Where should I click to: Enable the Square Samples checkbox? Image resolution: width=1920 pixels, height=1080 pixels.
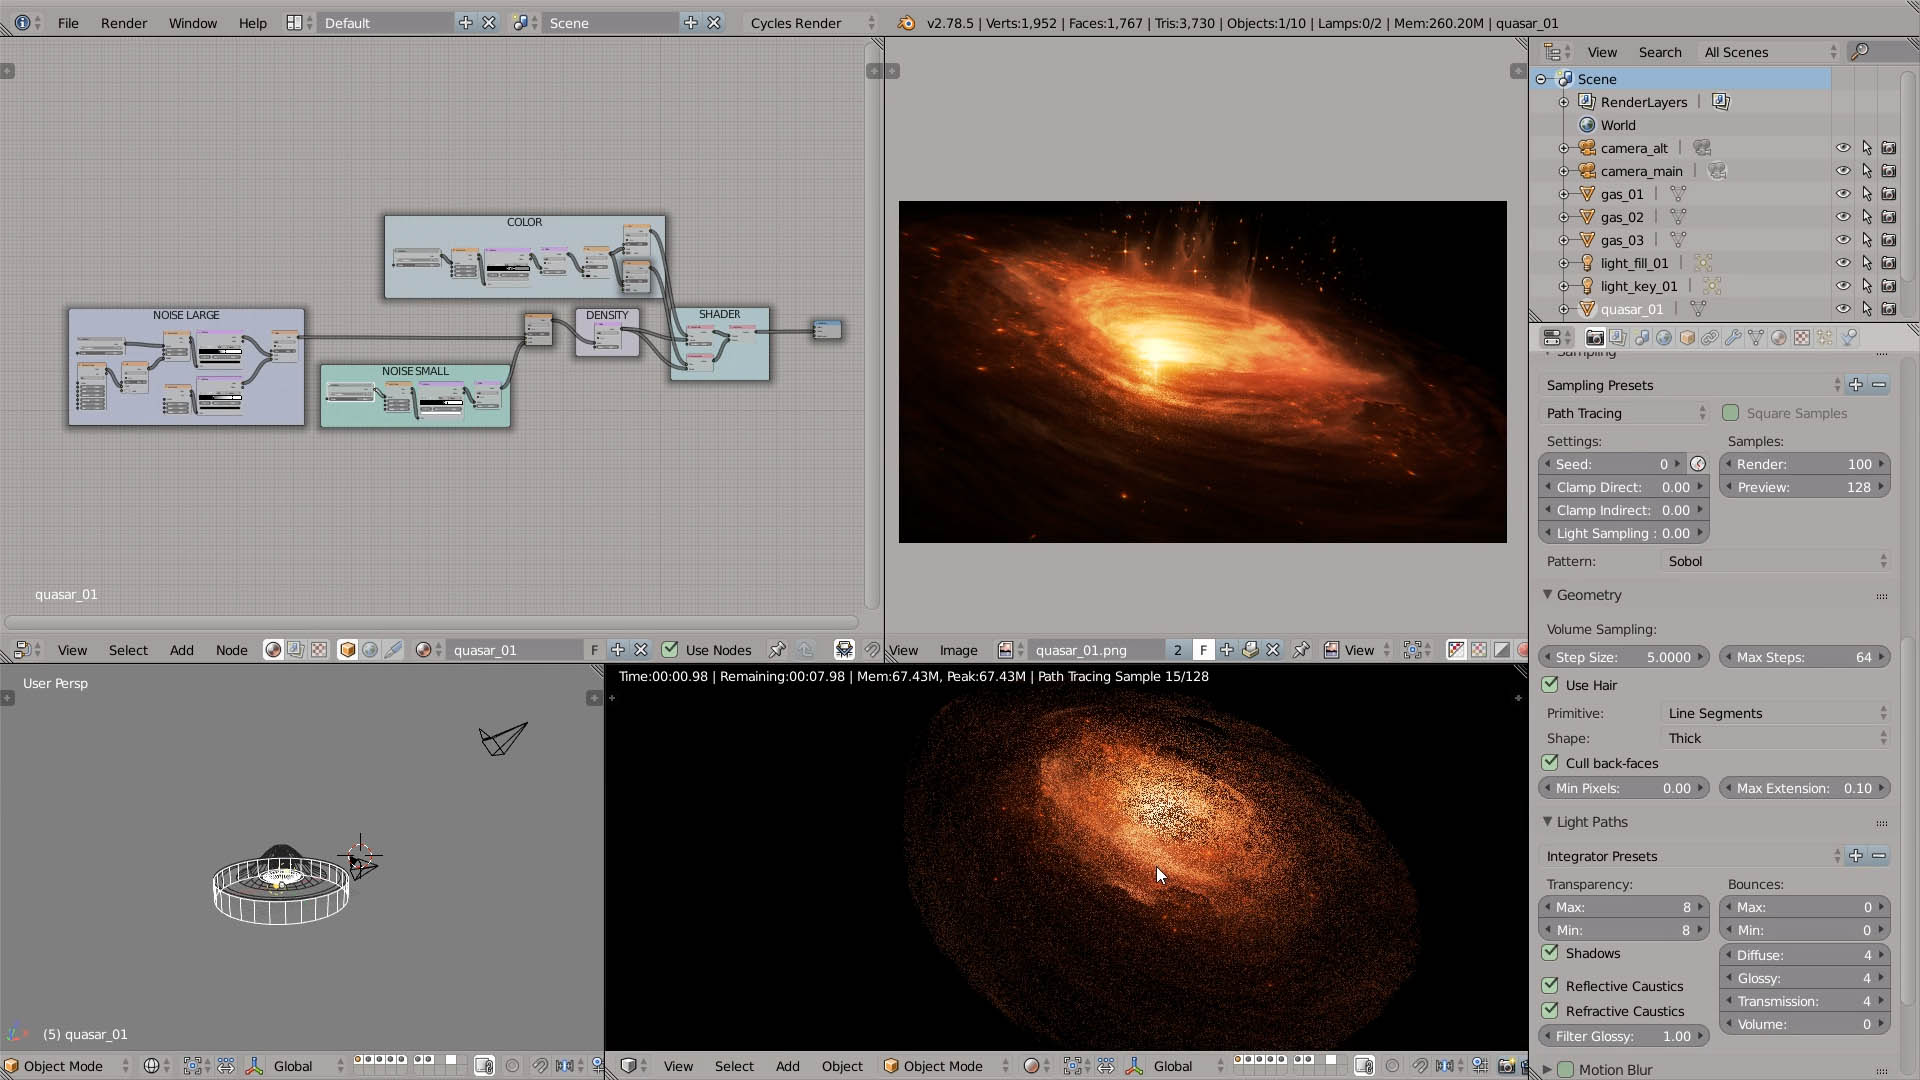(x=1731, y=413)
